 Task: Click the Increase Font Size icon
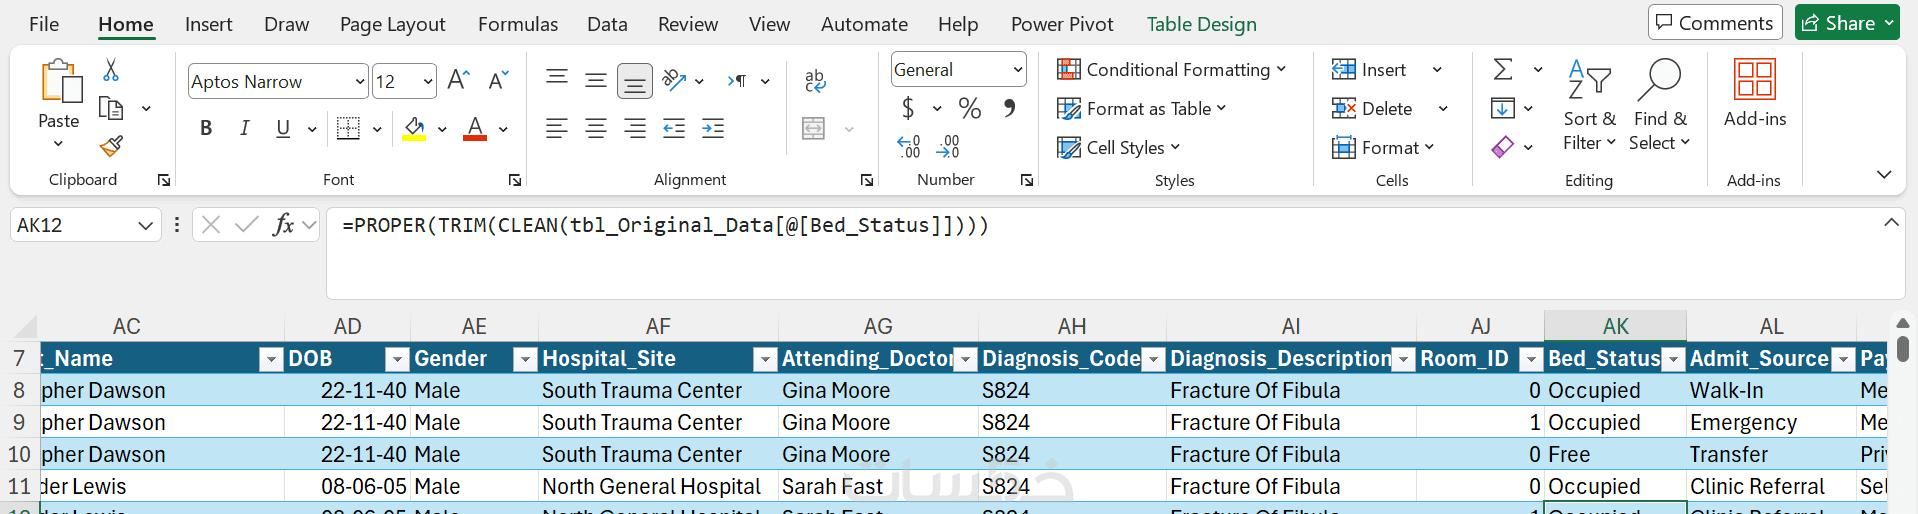(x=458, y=81)
